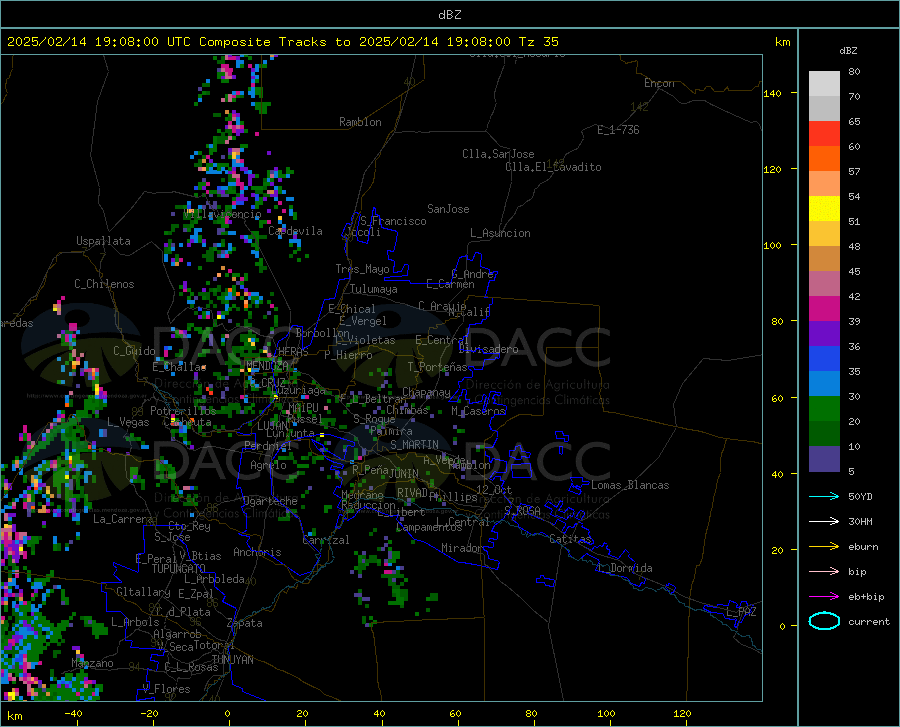
Task: Click the 'La_Carrera' map label
Action: pyautogui.click(x=123, y=519)
